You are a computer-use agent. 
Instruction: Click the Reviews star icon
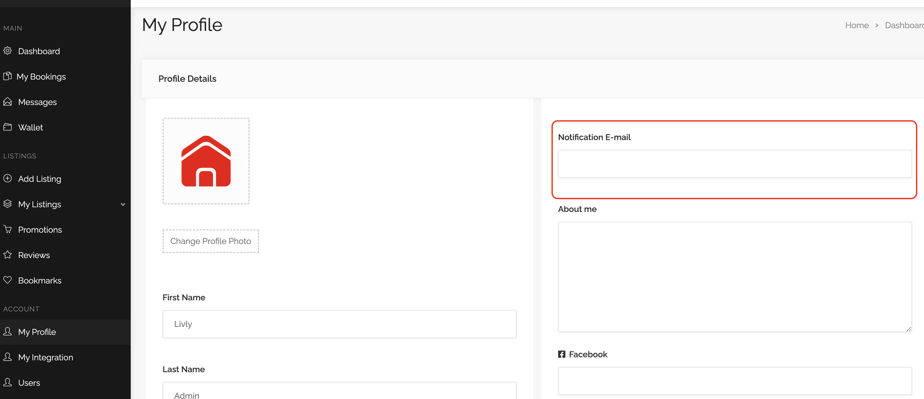coord(8,255)
